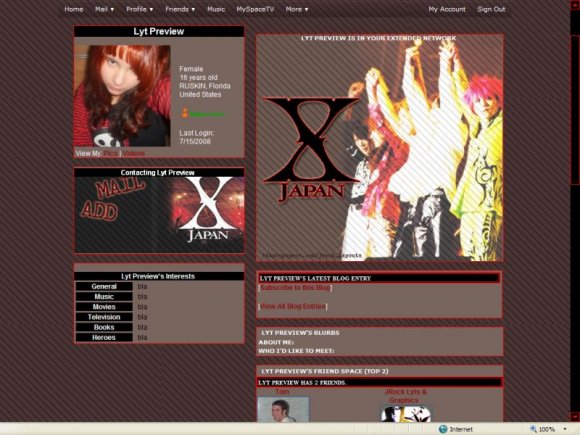Image resolution: width=580 pixels, height=435 pixels.
Task: Click the Sign Out link
Action: pyautogui.click(x=491, y=9)
